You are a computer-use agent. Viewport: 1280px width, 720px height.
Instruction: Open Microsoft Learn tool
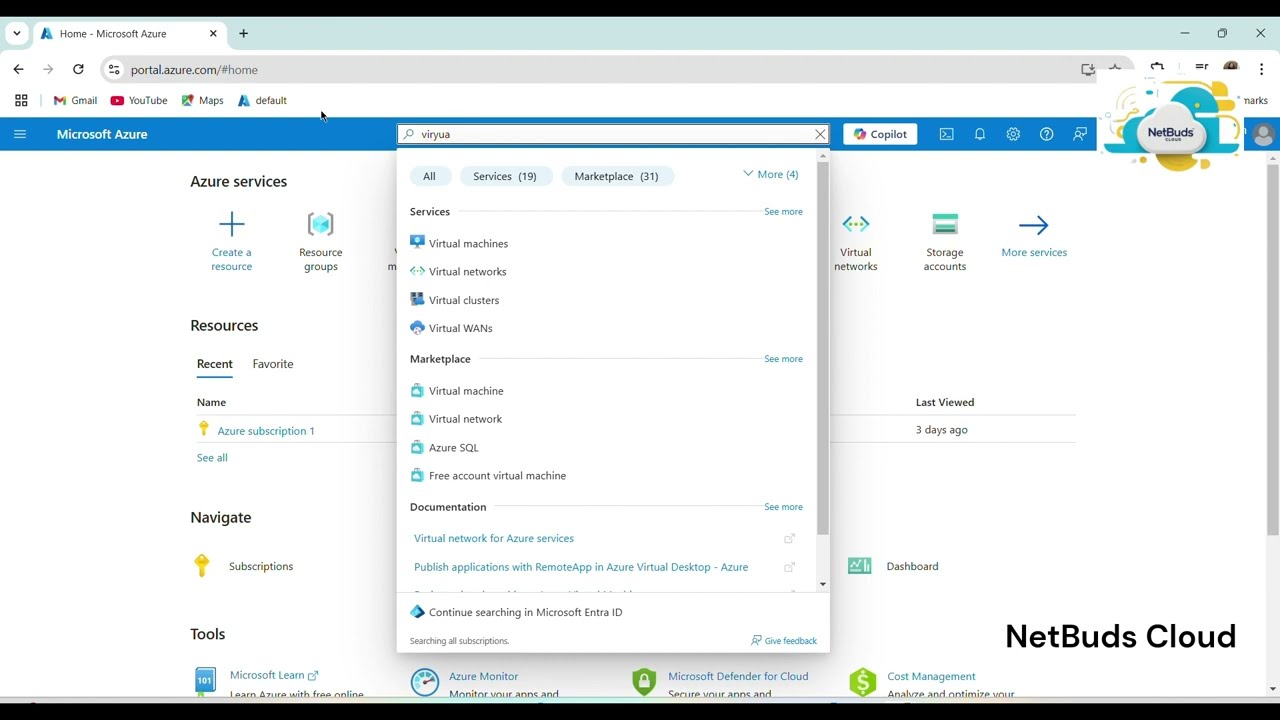click(267, 675)
